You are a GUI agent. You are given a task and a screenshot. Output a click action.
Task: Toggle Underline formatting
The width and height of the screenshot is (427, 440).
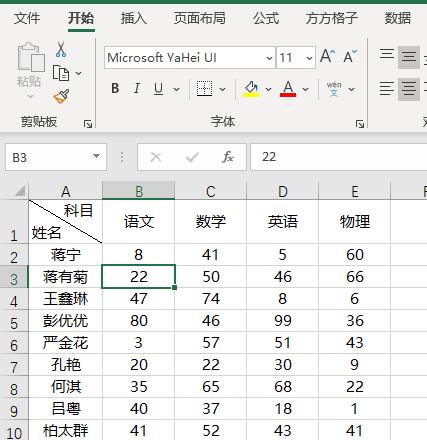coord(159,89)
